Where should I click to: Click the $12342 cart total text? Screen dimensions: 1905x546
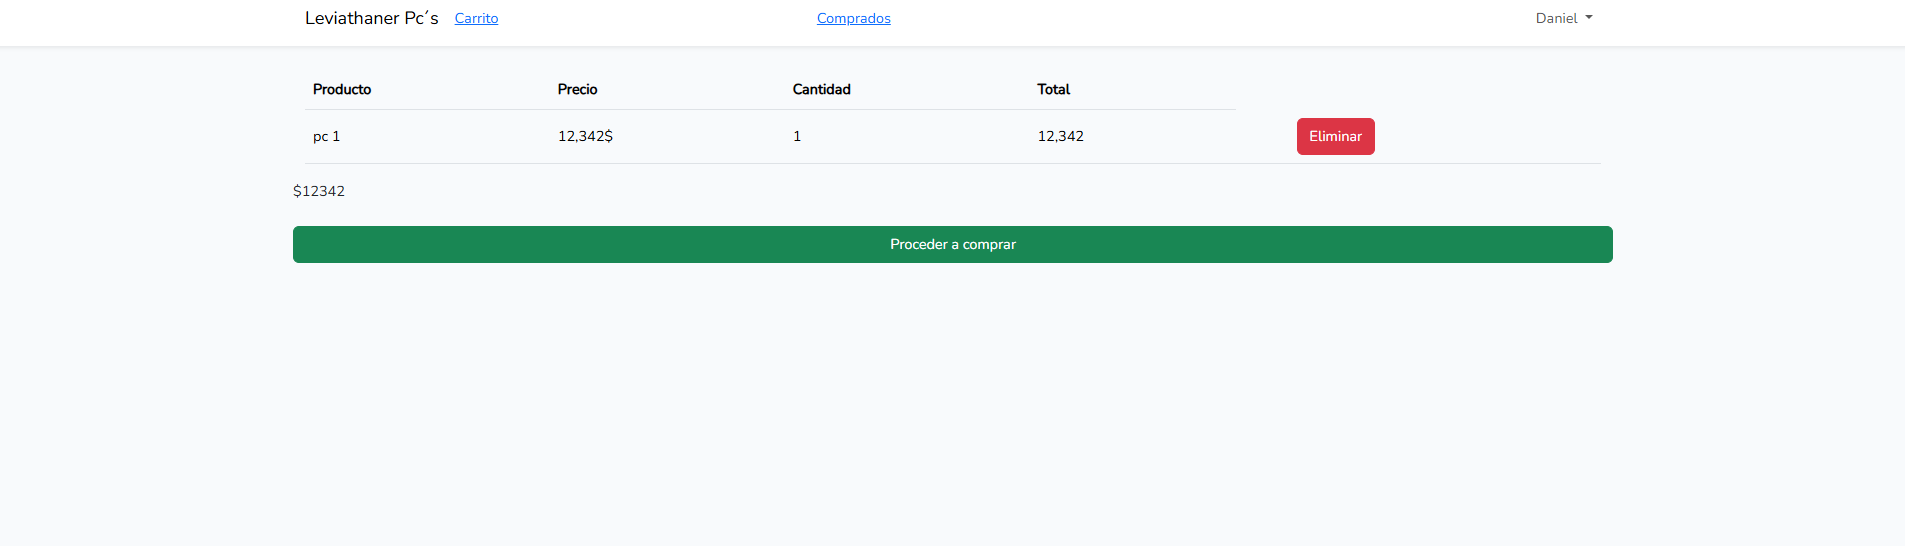point(319,191)
